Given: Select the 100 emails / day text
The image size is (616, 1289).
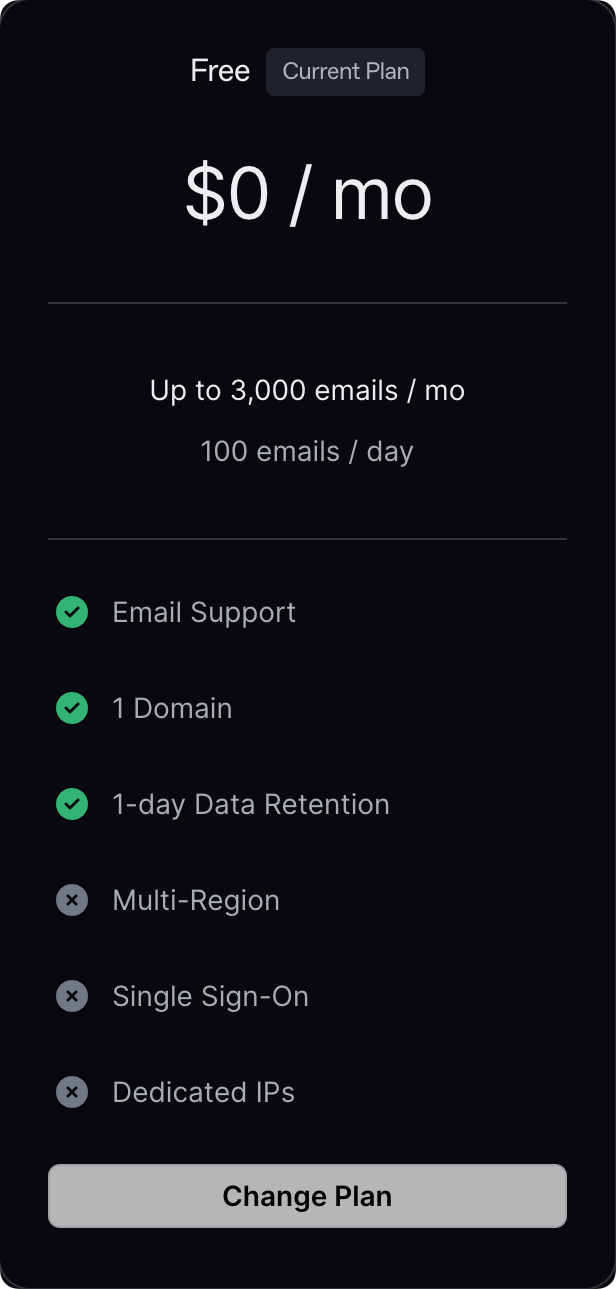Looking at the screenshot, I should (x=307, y=451).
